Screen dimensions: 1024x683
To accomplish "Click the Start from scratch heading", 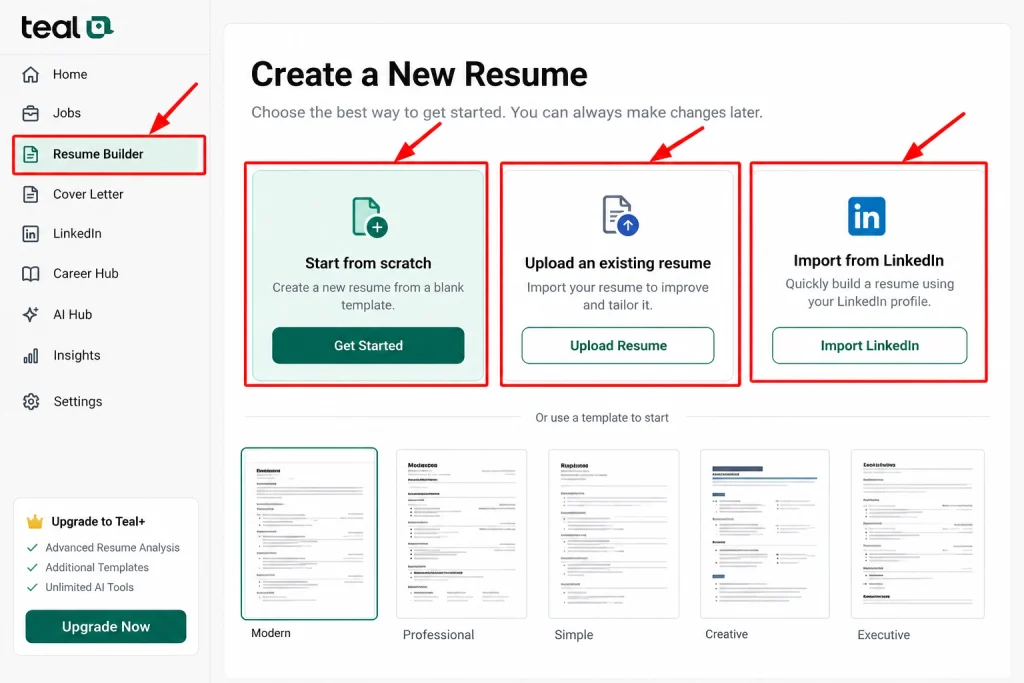I will coord(368,263).
